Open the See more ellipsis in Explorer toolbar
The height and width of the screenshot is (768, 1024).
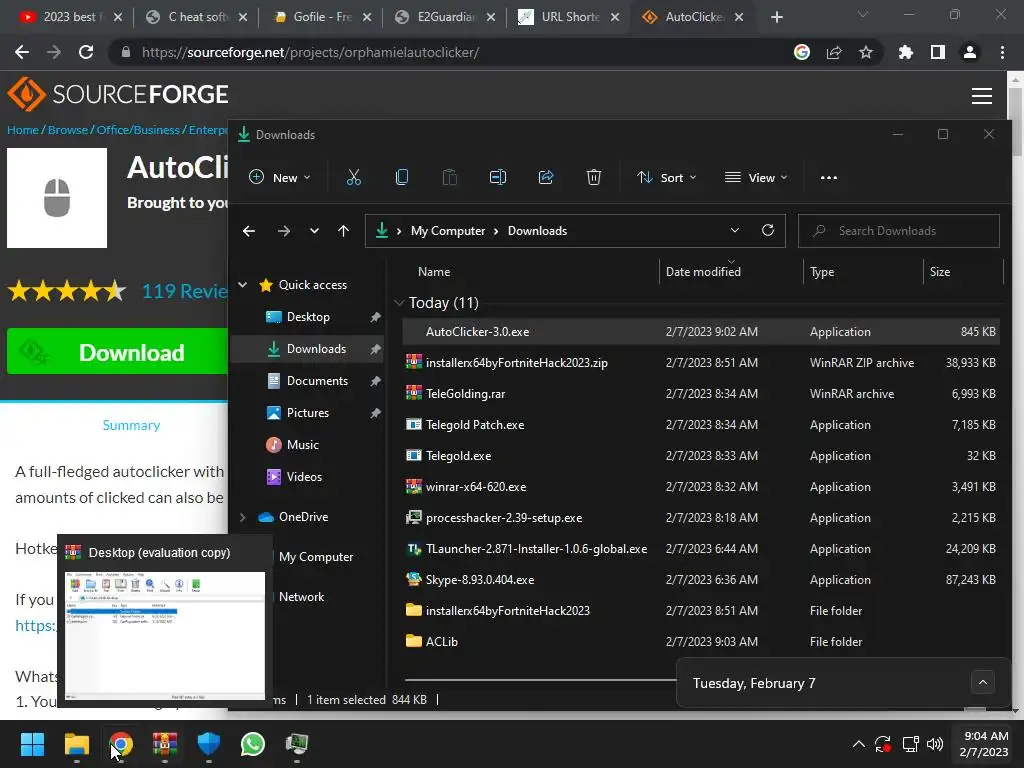click(x=829, y=178)
